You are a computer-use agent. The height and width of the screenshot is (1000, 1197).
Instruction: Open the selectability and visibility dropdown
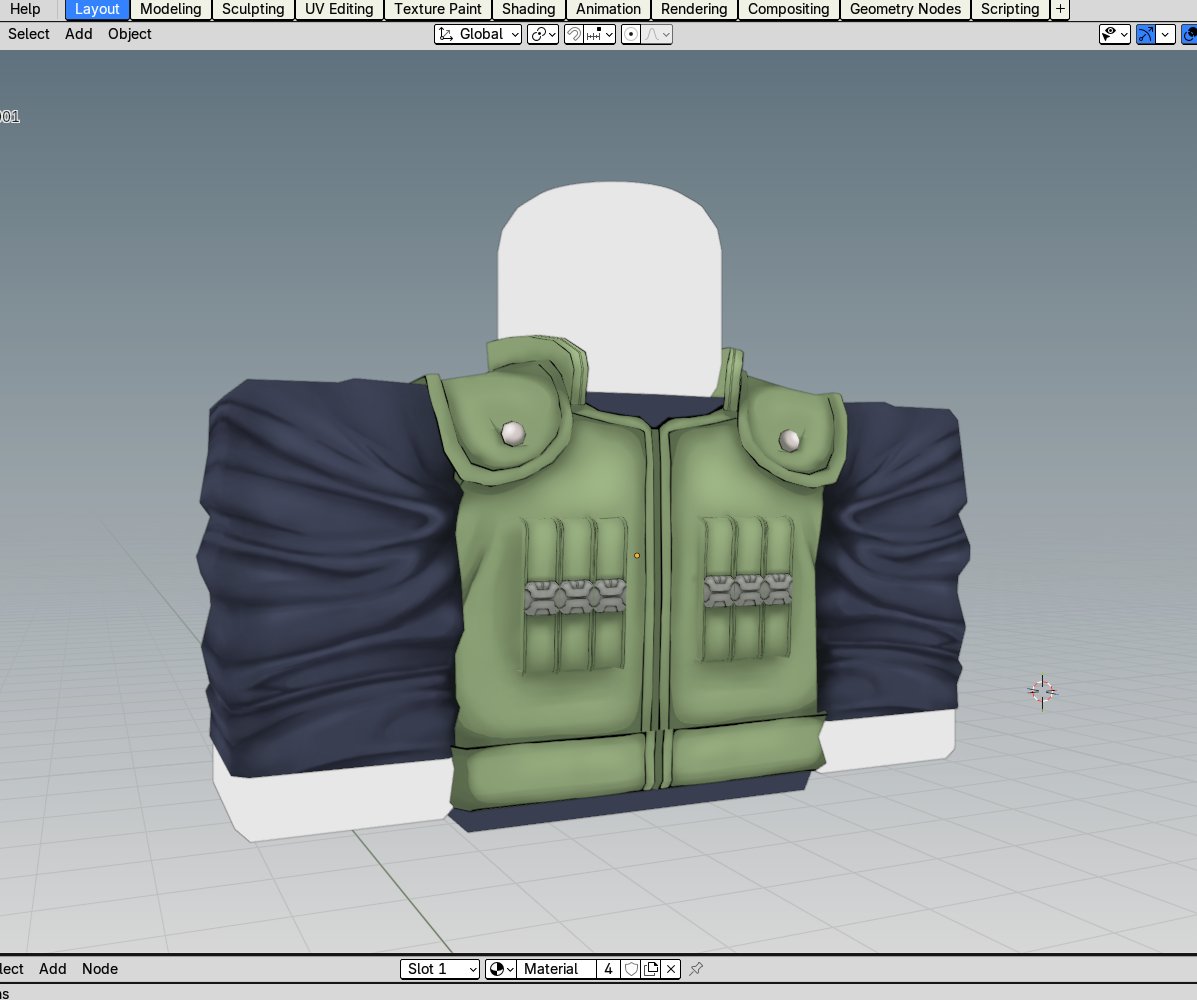[1115, 34]
